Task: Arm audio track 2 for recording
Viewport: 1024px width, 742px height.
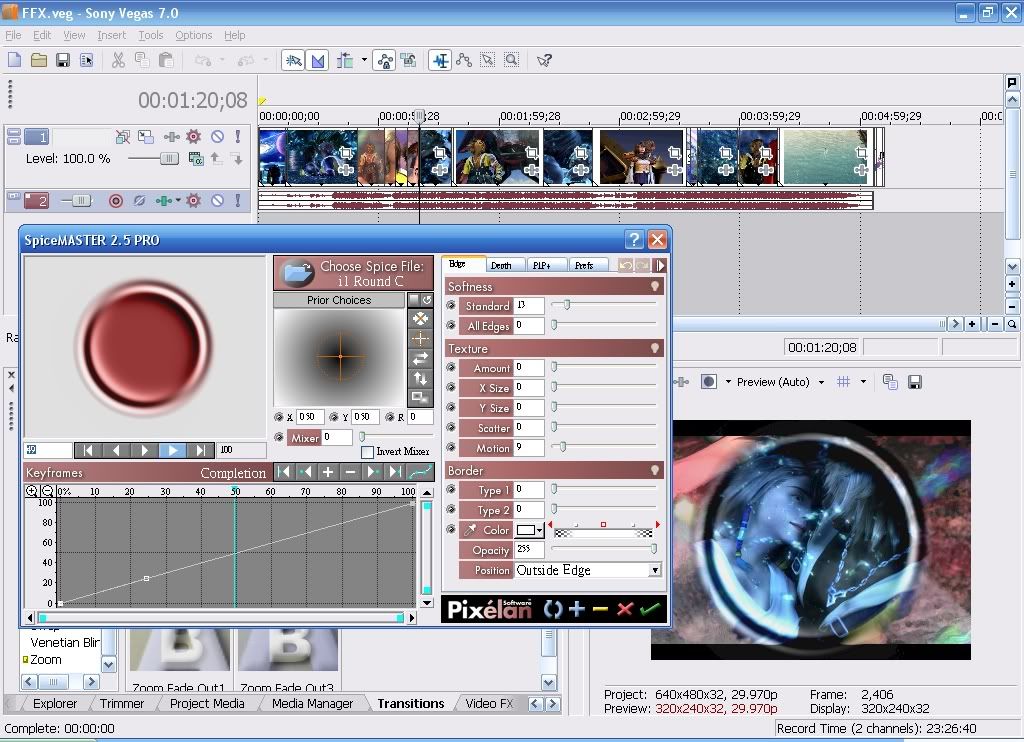Action: (115, 201)
